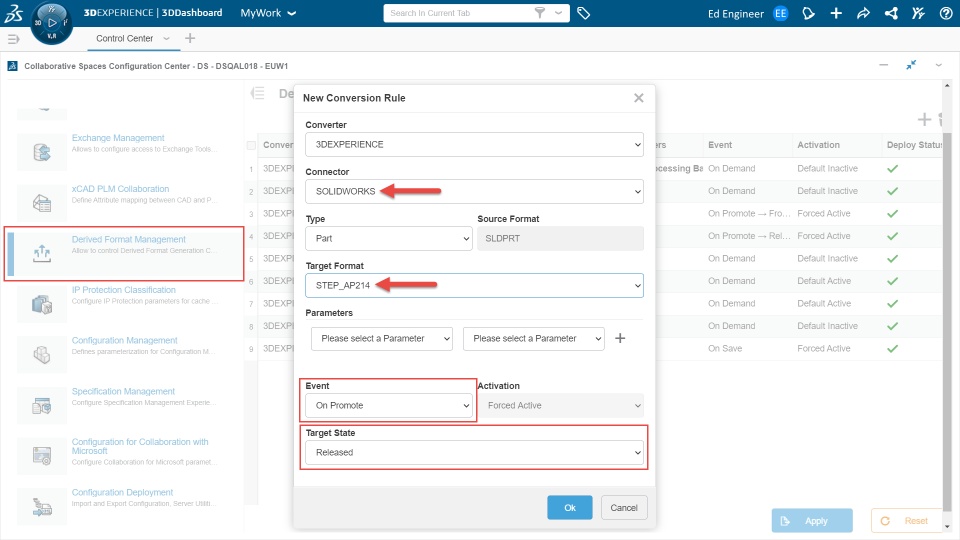Viewport: 960px width, 540px height.
Task: Click the tag icon beside the search bar
Action: (x=584, y=14)
